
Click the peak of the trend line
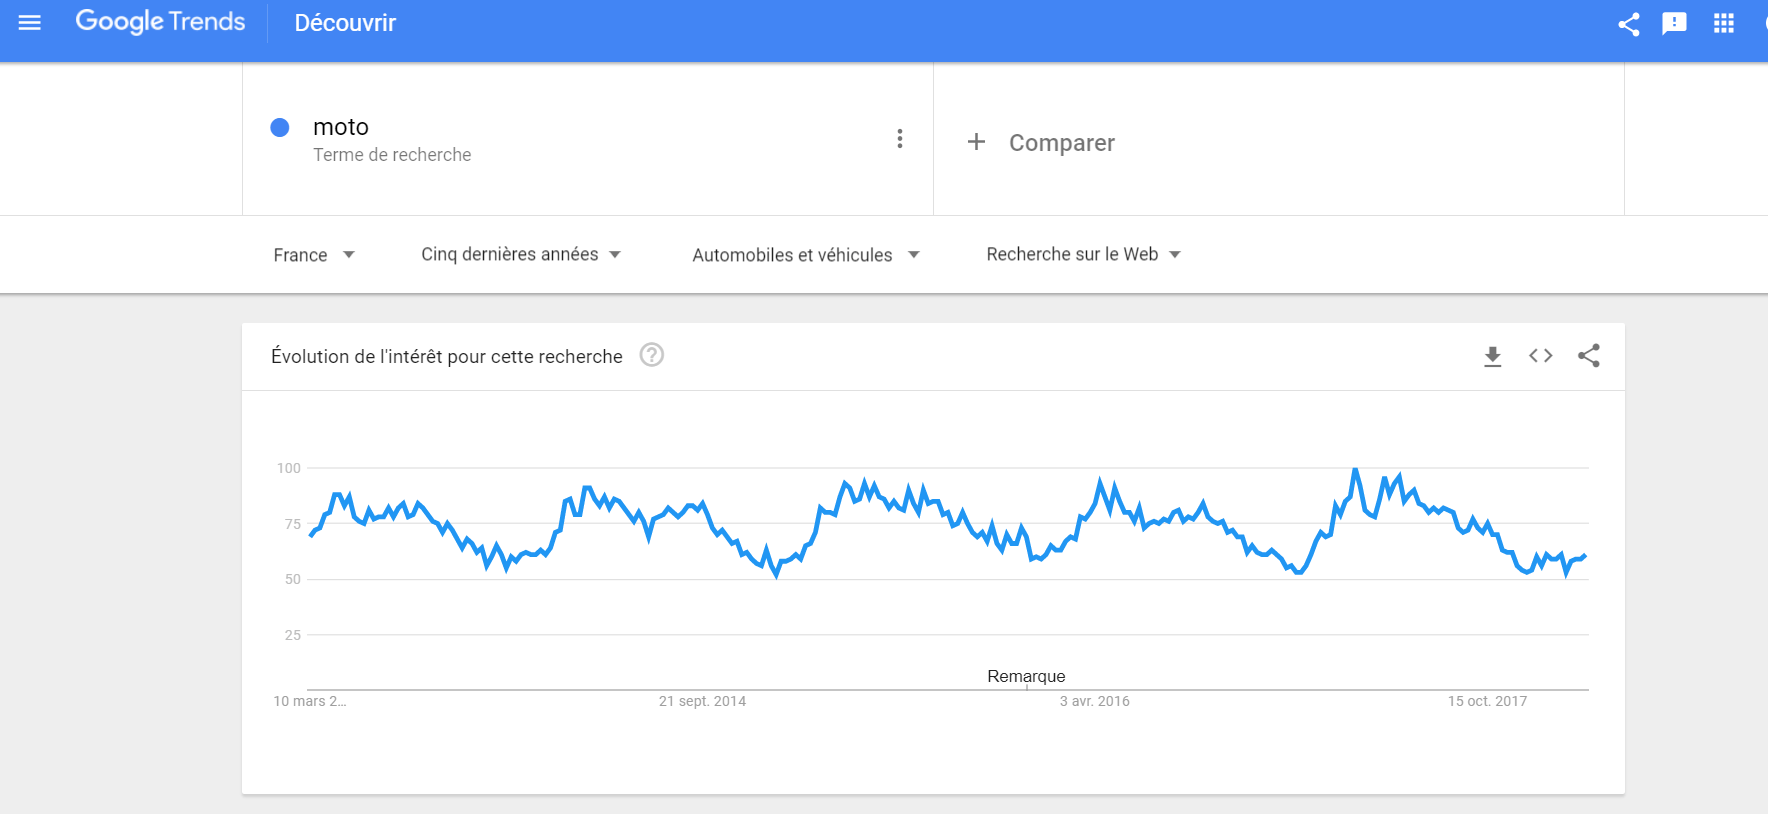1356,467
